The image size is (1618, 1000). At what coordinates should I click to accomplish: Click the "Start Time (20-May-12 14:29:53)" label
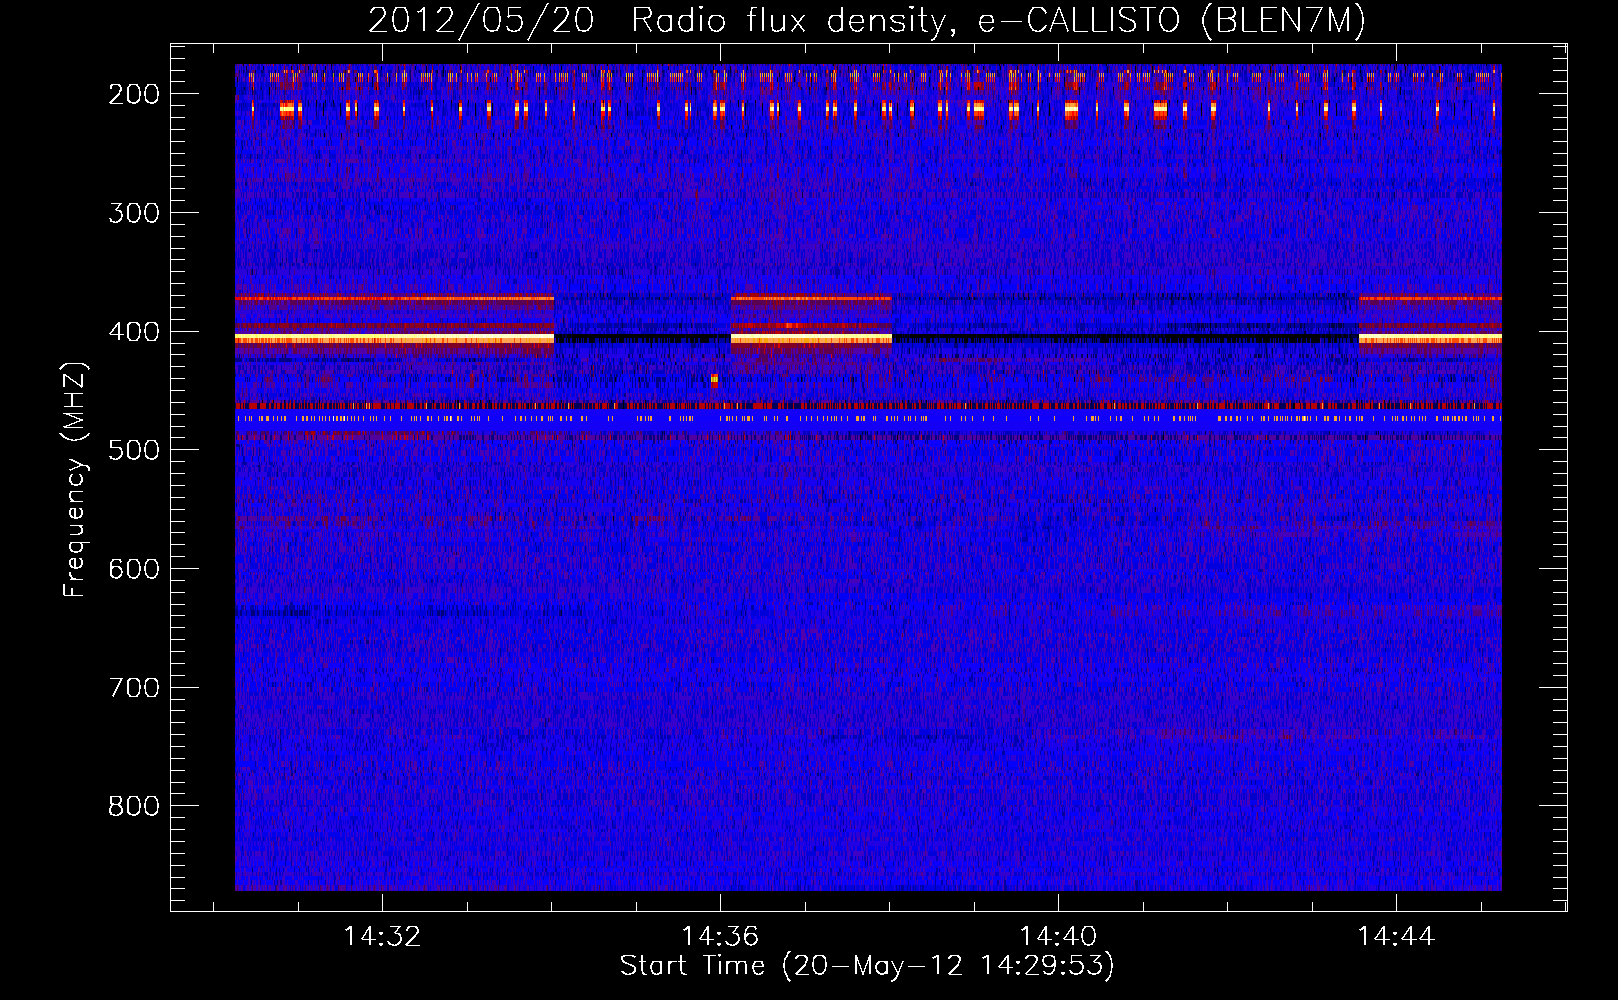867,966
